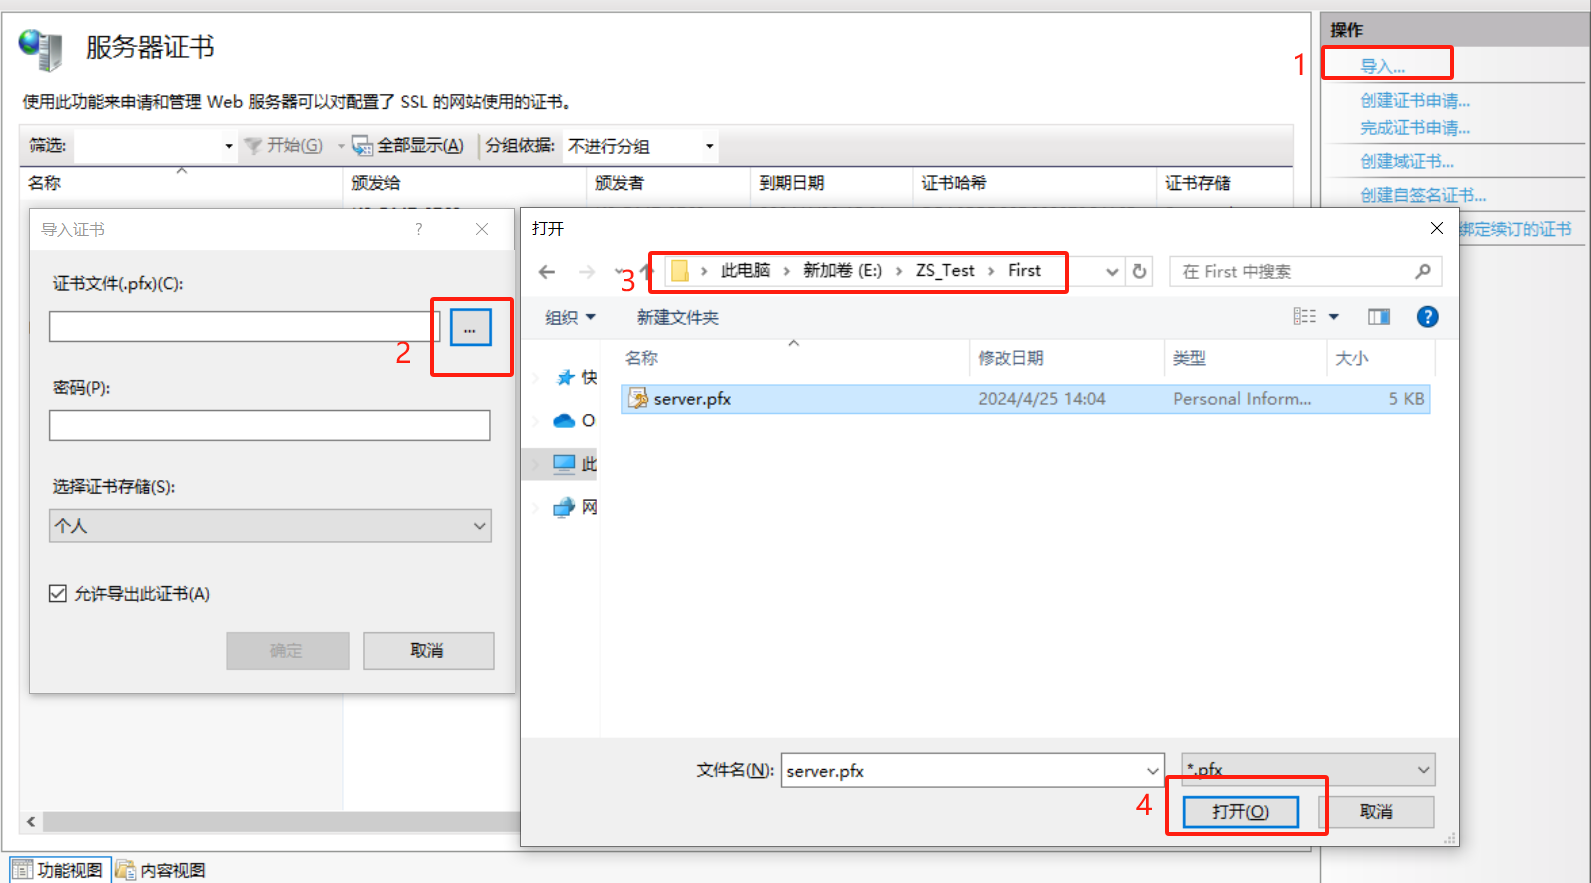Sort by 颁发给 column in certificates list
This screenshot has height=883, width=1591.
pyautogui.click(x=376, y=183)
